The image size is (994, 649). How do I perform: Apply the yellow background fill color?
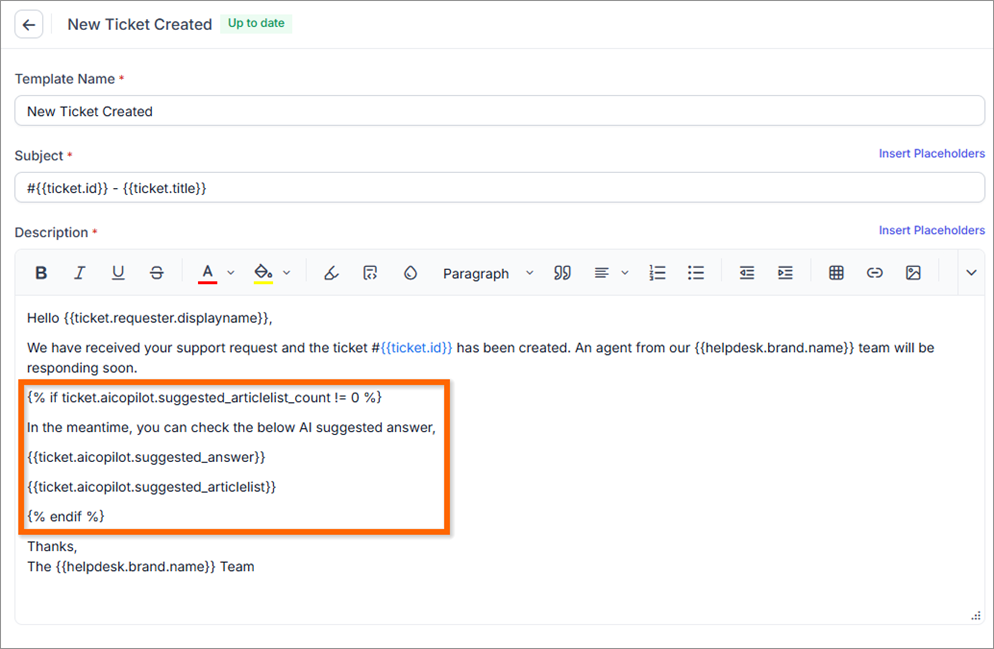(263, 273)
